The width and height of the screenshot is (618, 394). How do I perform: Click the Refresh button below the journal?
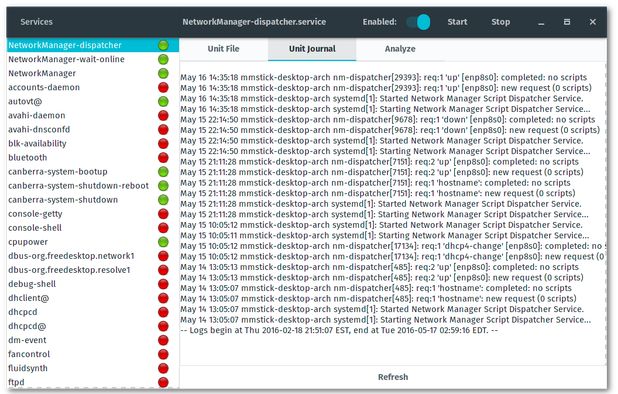pos(393,377)
